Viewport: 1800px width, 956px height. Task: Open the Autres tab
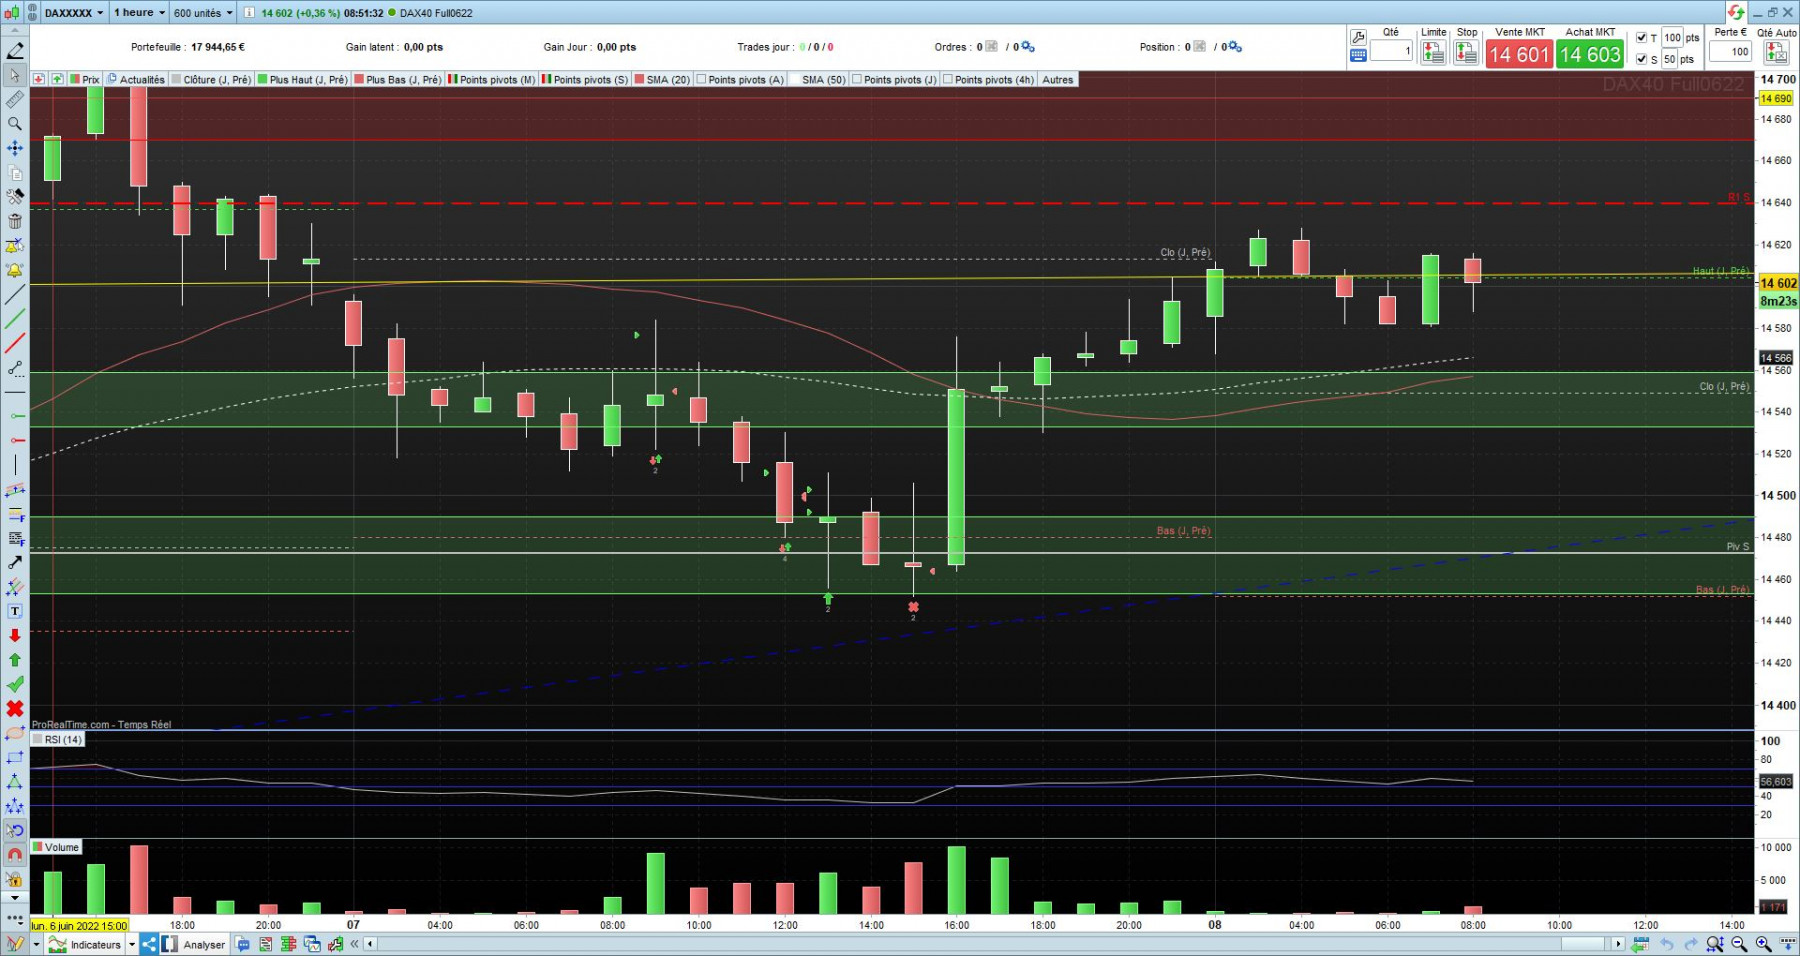click(1057, 80)
